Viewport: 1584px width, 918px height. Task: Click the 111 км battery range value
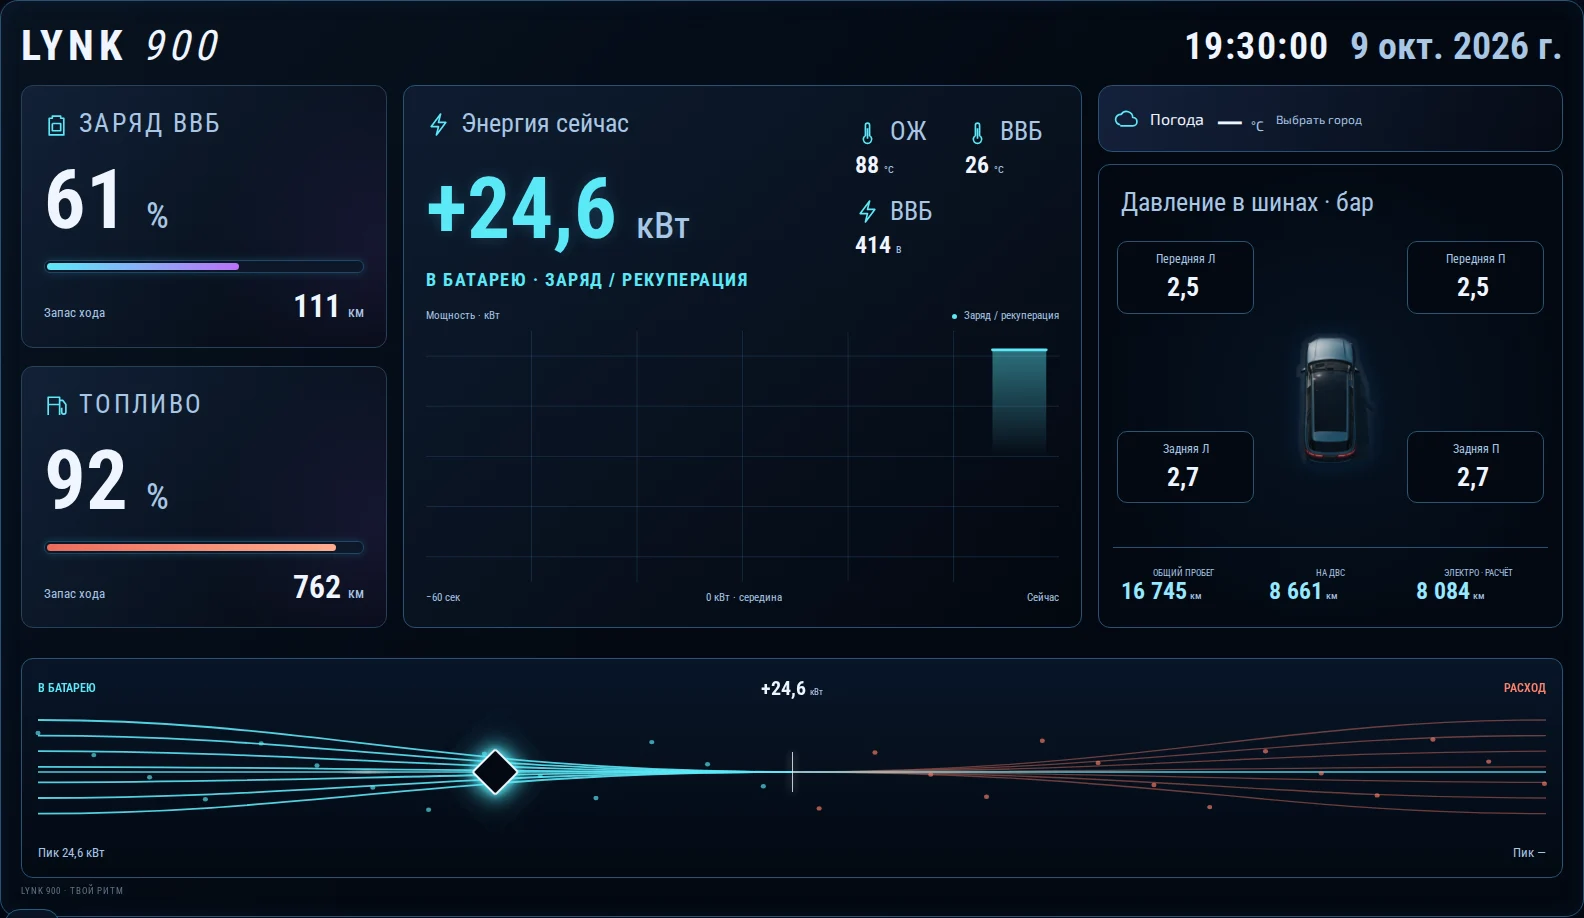pos(328,307)
